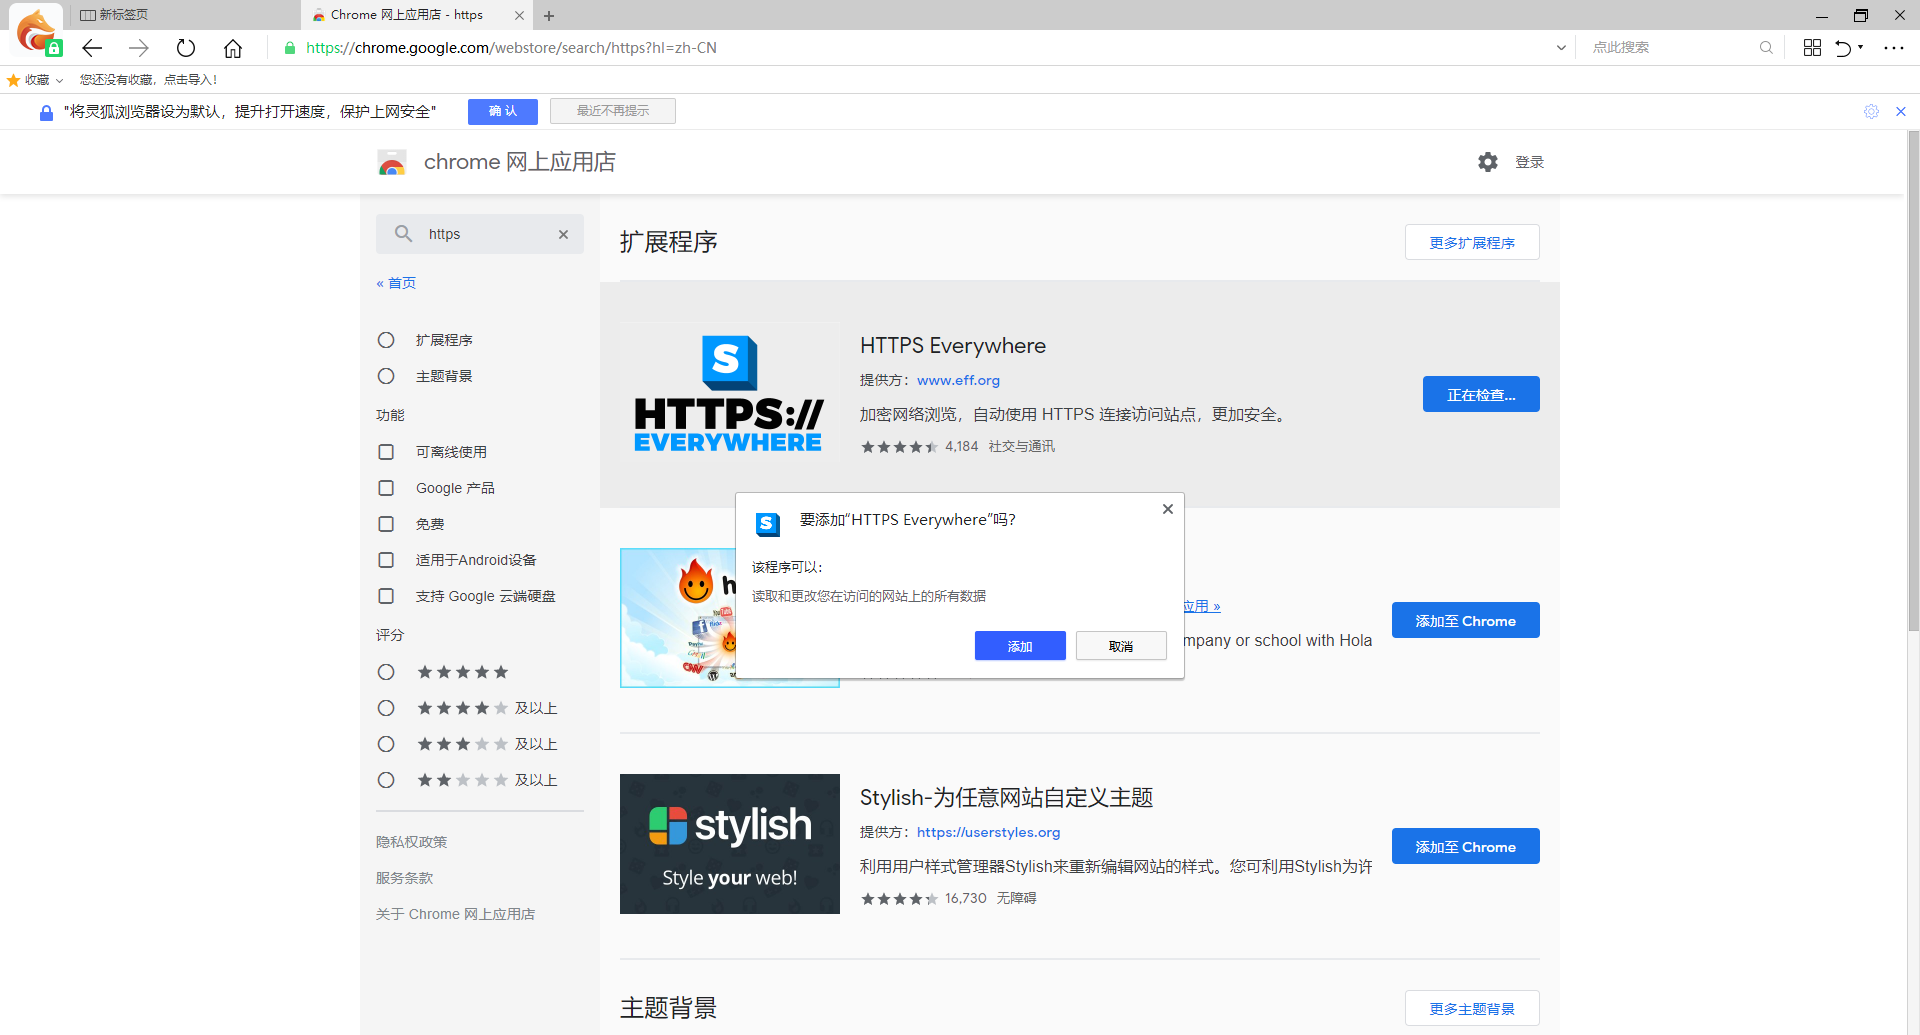The height and width of the screenshot is (1035, 1920).
Task: Click the 正在检查... button
Action: [x=1481, y=394]
